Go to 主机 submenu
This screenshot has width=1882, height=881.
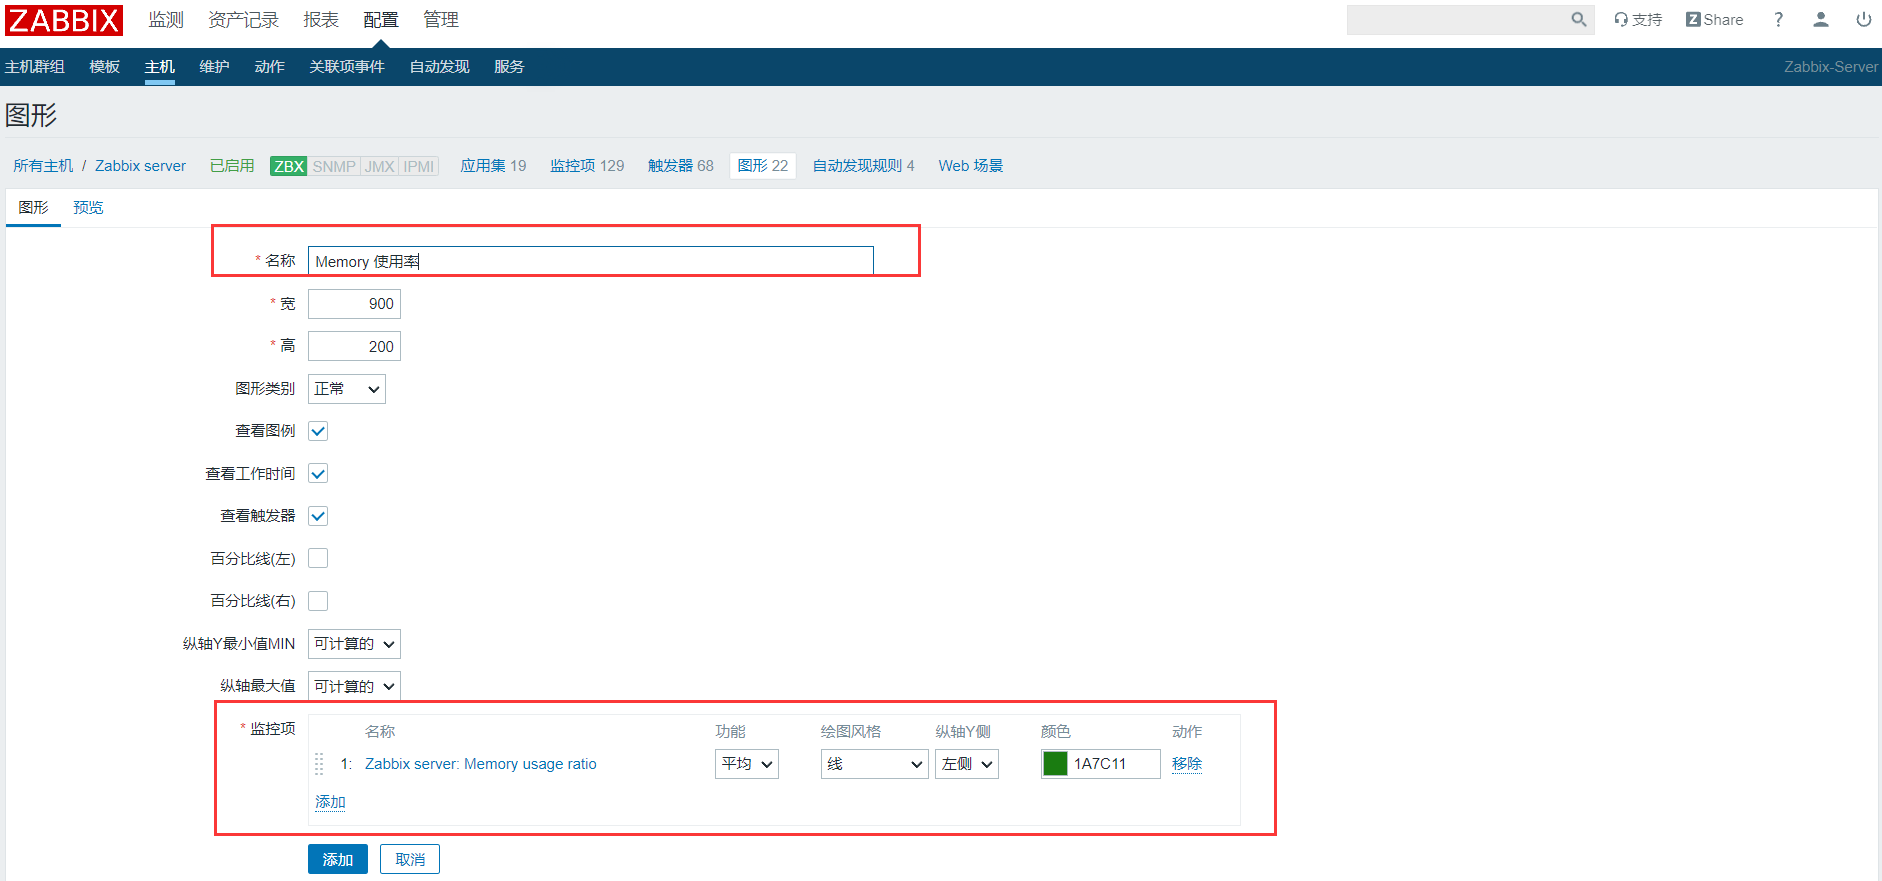(160, 67)
